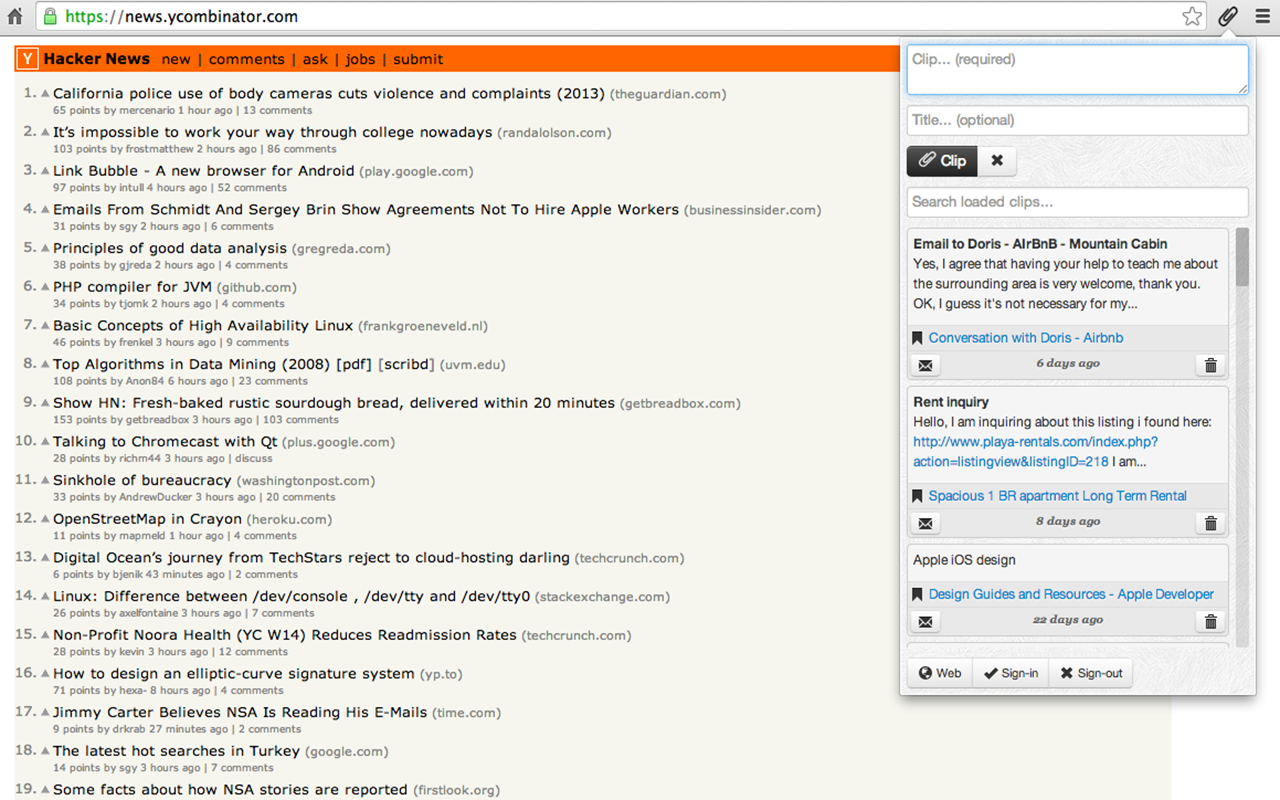Viewport: 1280px width, 800px height.
Task: Click the 'Apple iOS design' clip text
Action: [964, 560]
